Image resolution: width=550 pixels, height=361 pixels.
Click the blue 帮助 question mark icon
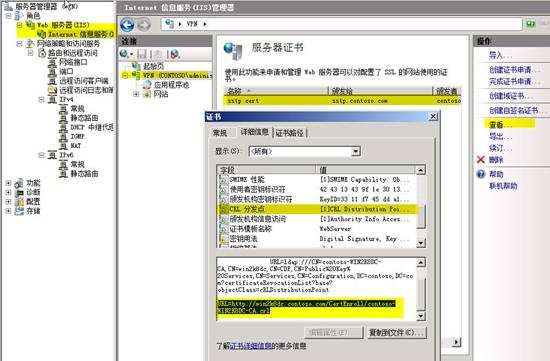point(481,174)
